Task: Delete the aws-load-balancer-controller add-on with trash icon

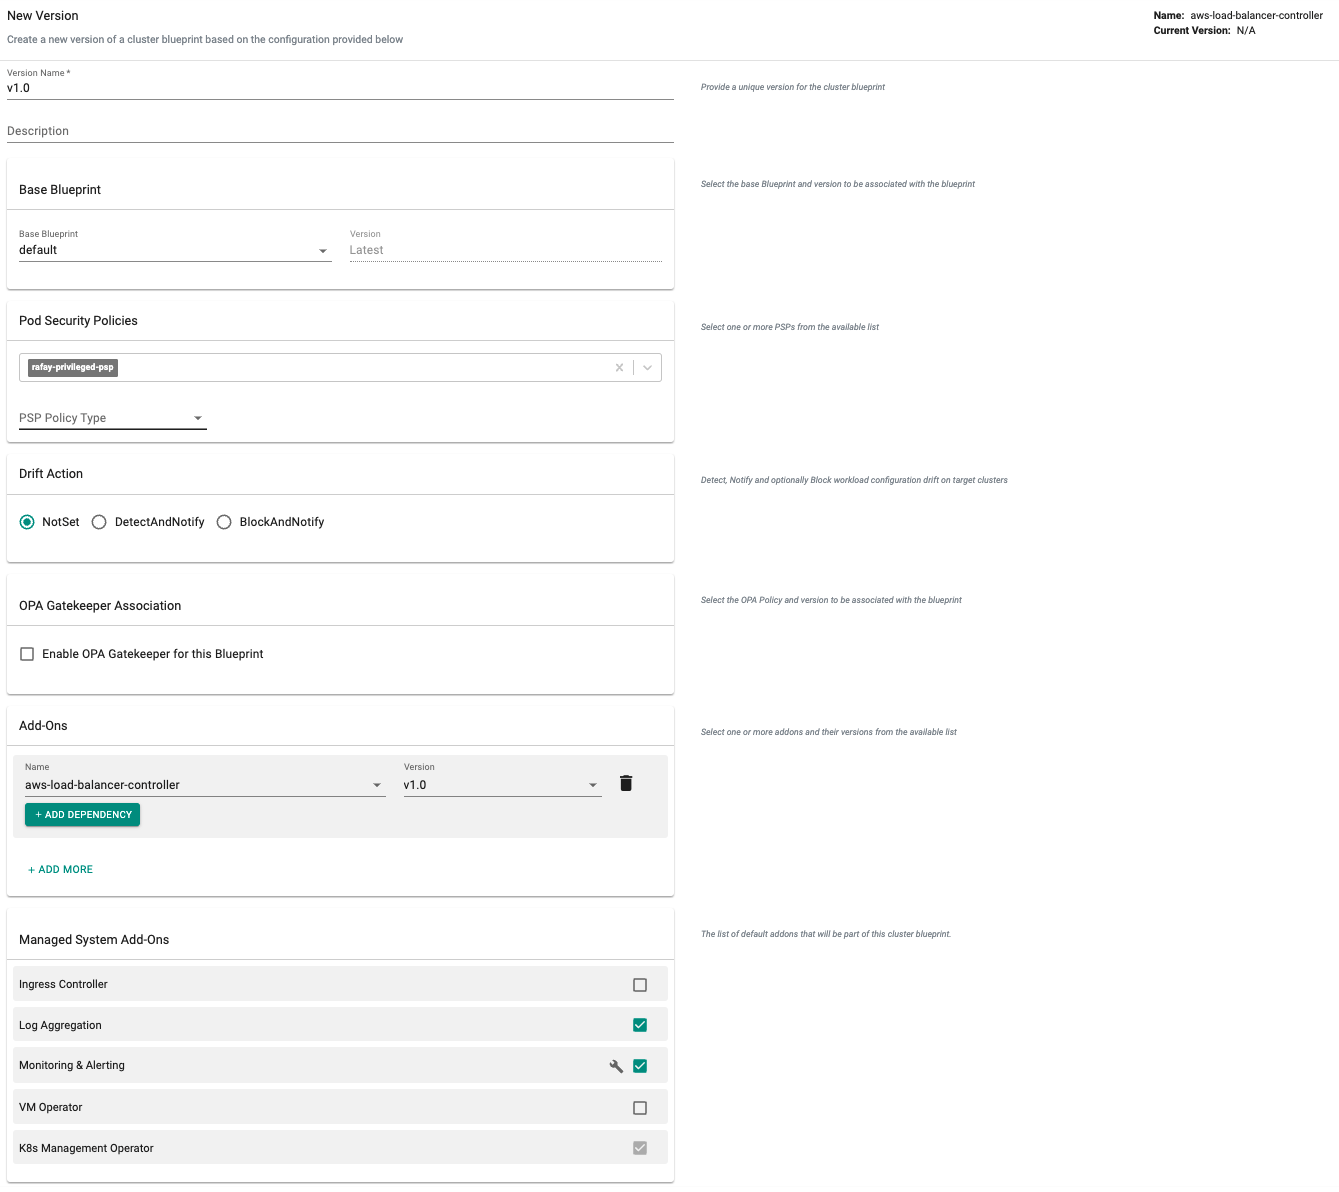Action: (626, 783)
